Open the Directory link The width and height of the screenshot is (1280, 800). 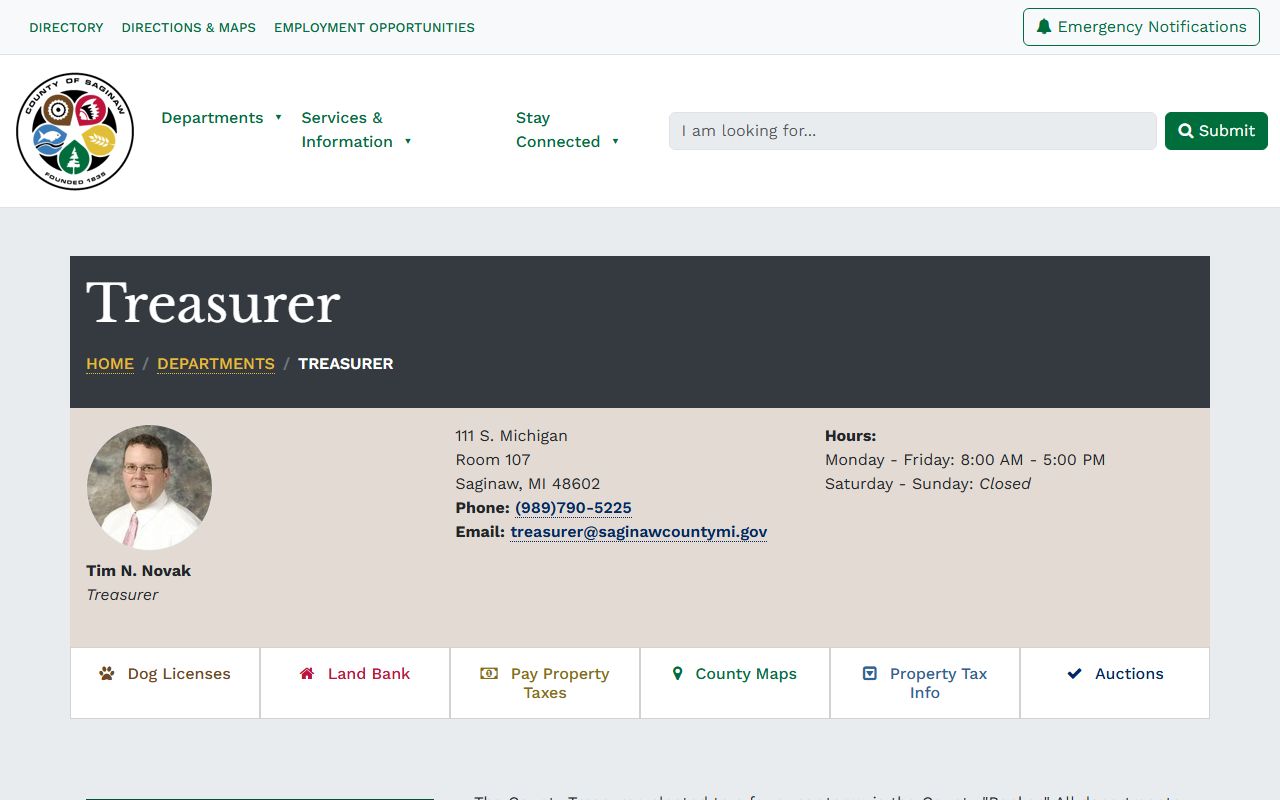point(66,28)
